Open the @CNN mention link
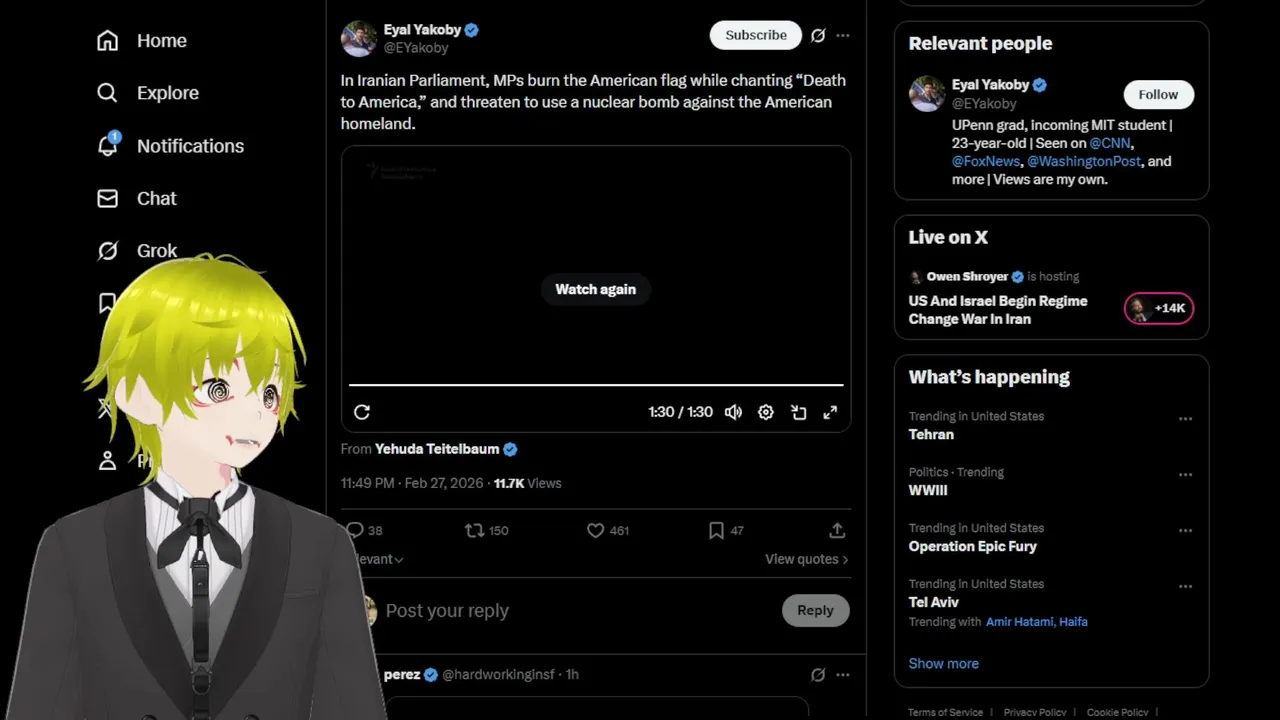 pos(1110,143)
